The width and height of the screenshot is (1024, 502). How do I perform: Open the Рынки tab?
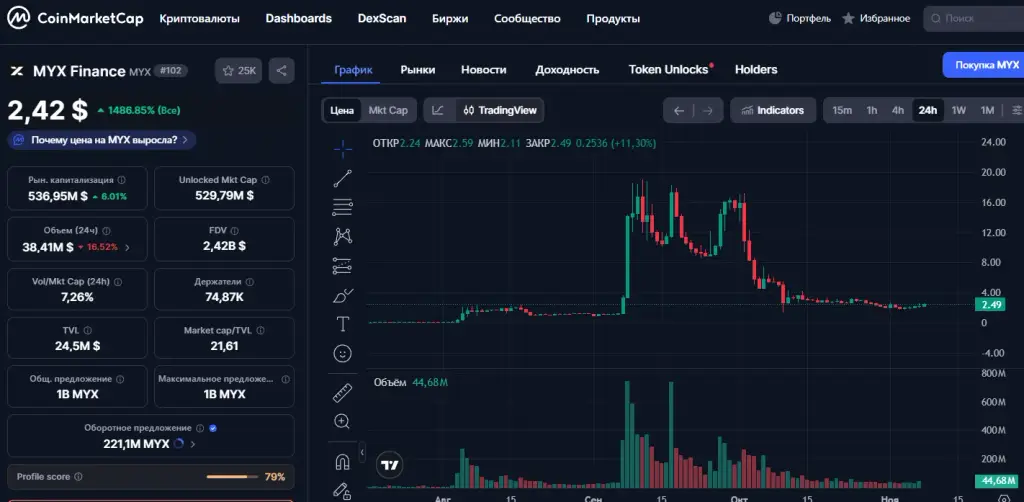click(x=418, y=70)
